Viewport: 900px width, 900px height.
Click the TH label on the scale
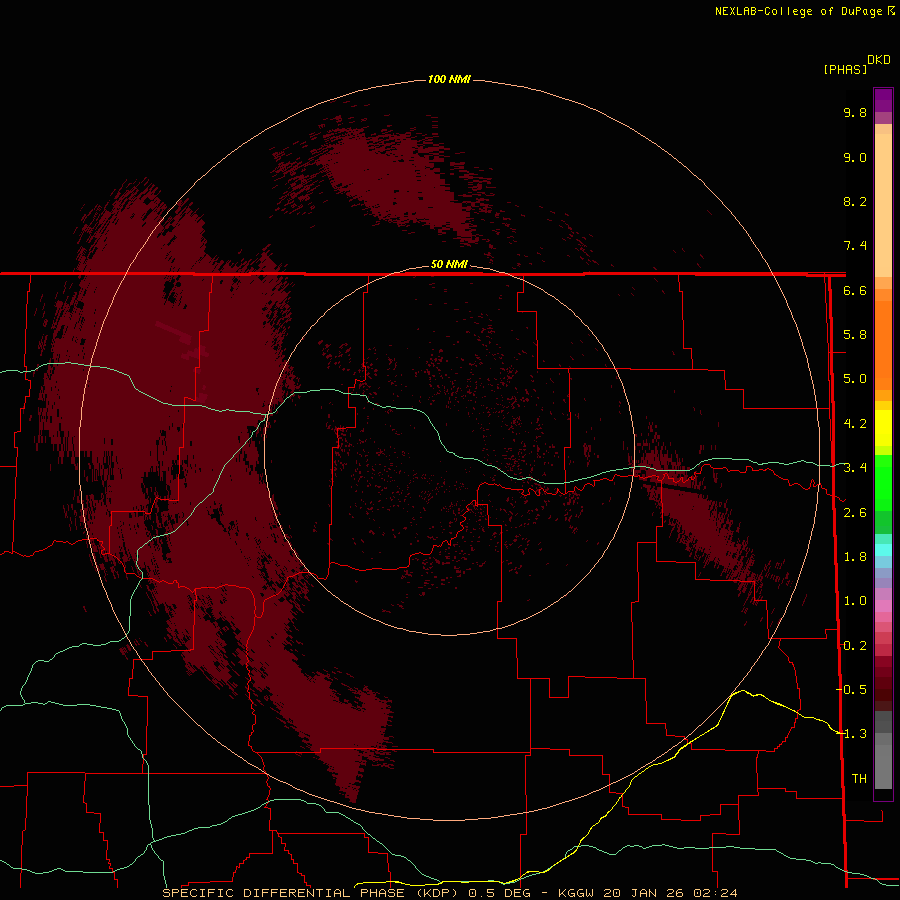[x=859, y=779]
